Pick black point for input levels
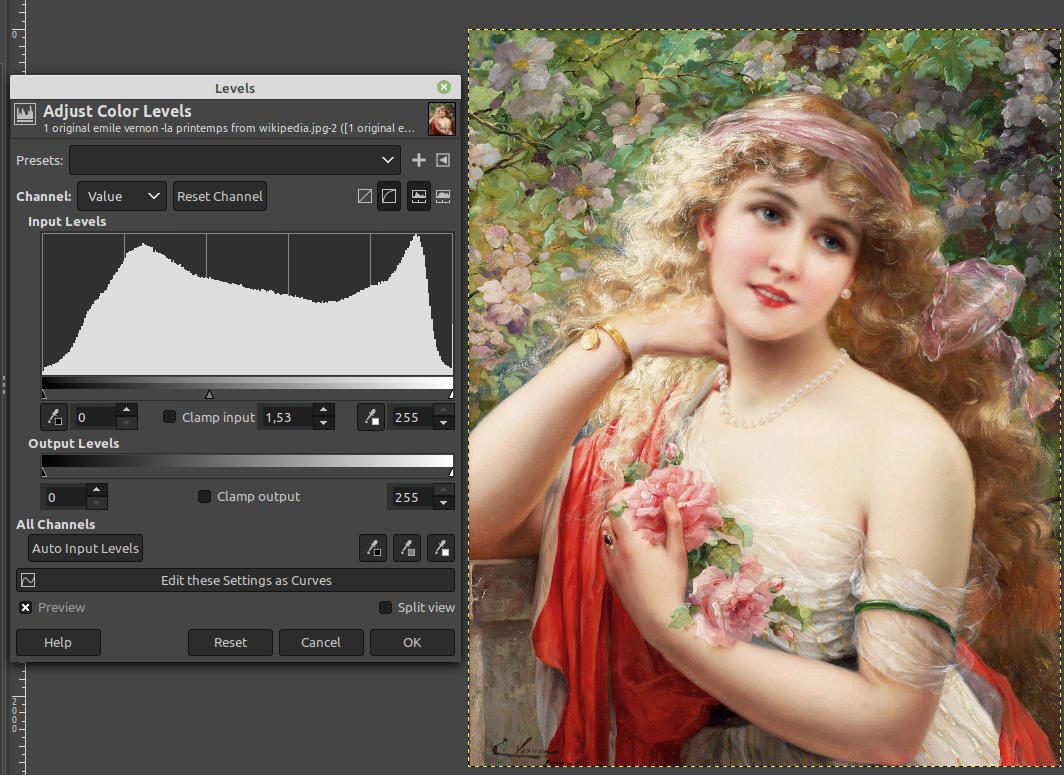Viewport: 1064px width, 775px height. pos(54,417)
